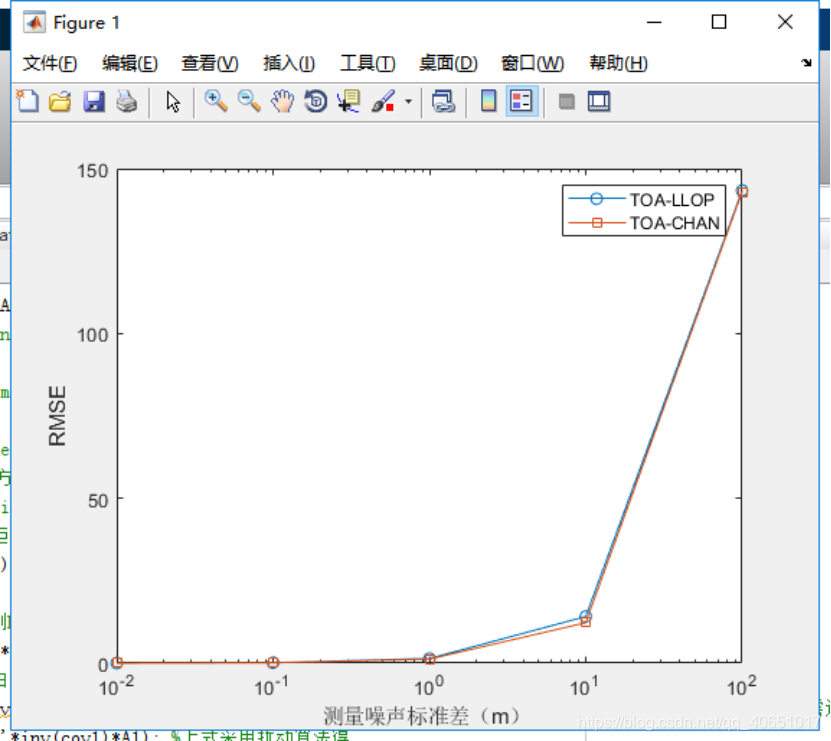Screen dimensions: 831x741
Task: Toggle the Insert Legend toolbar button
Action: [521, 101]
